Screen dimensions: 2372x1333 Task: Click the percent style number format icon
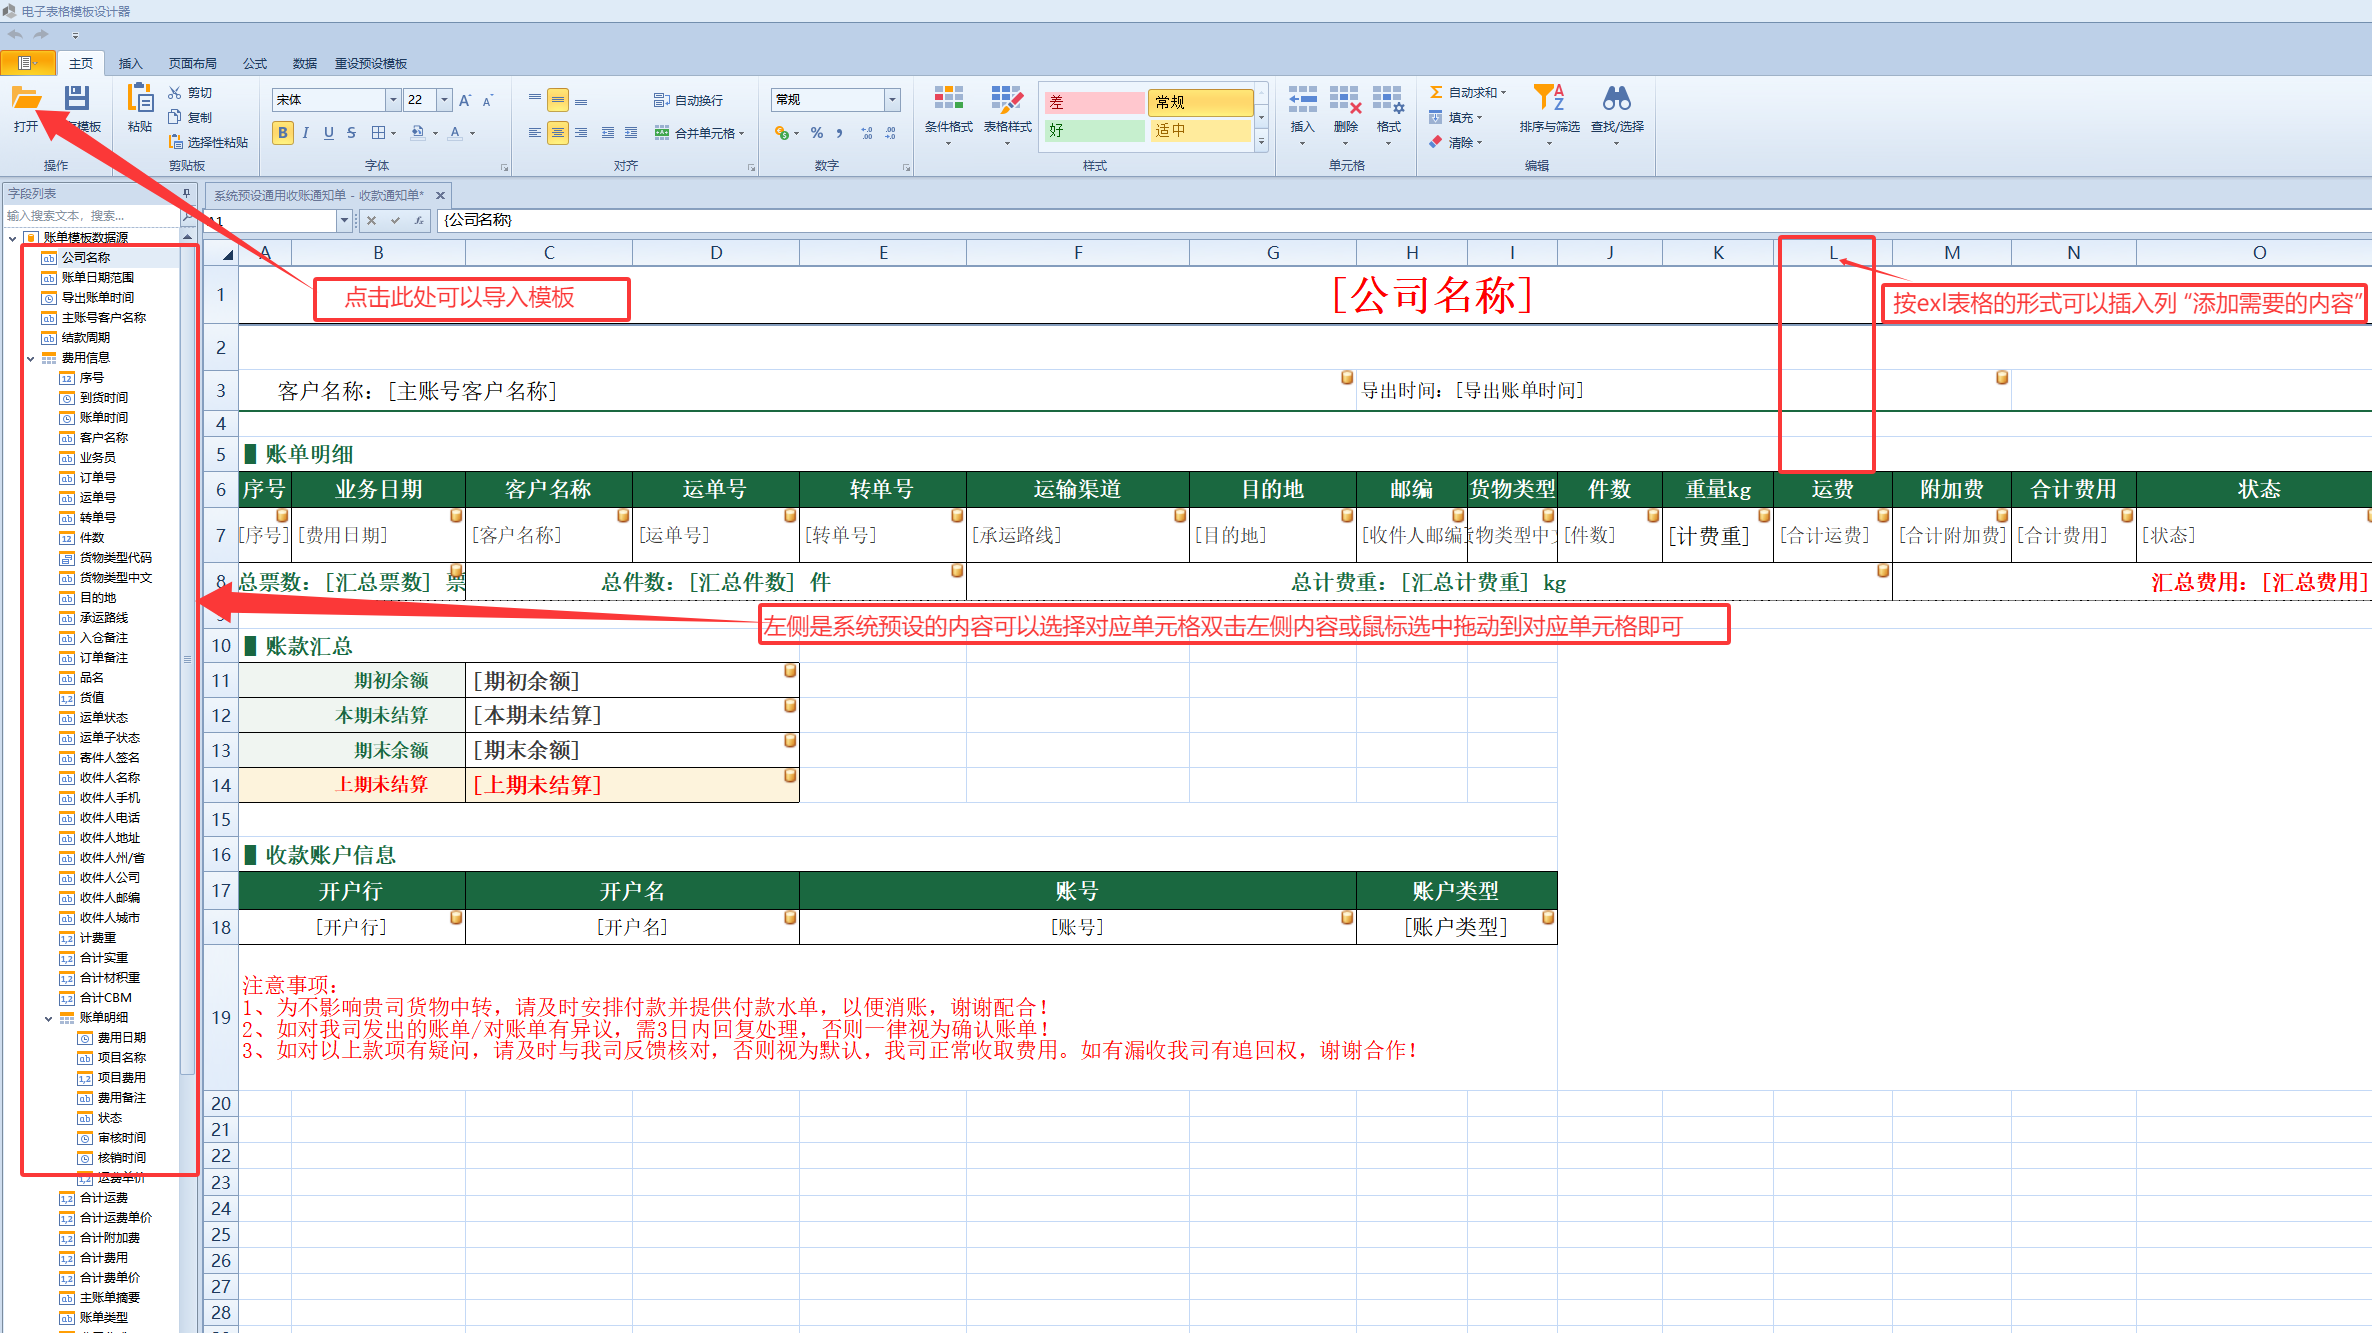817,132
